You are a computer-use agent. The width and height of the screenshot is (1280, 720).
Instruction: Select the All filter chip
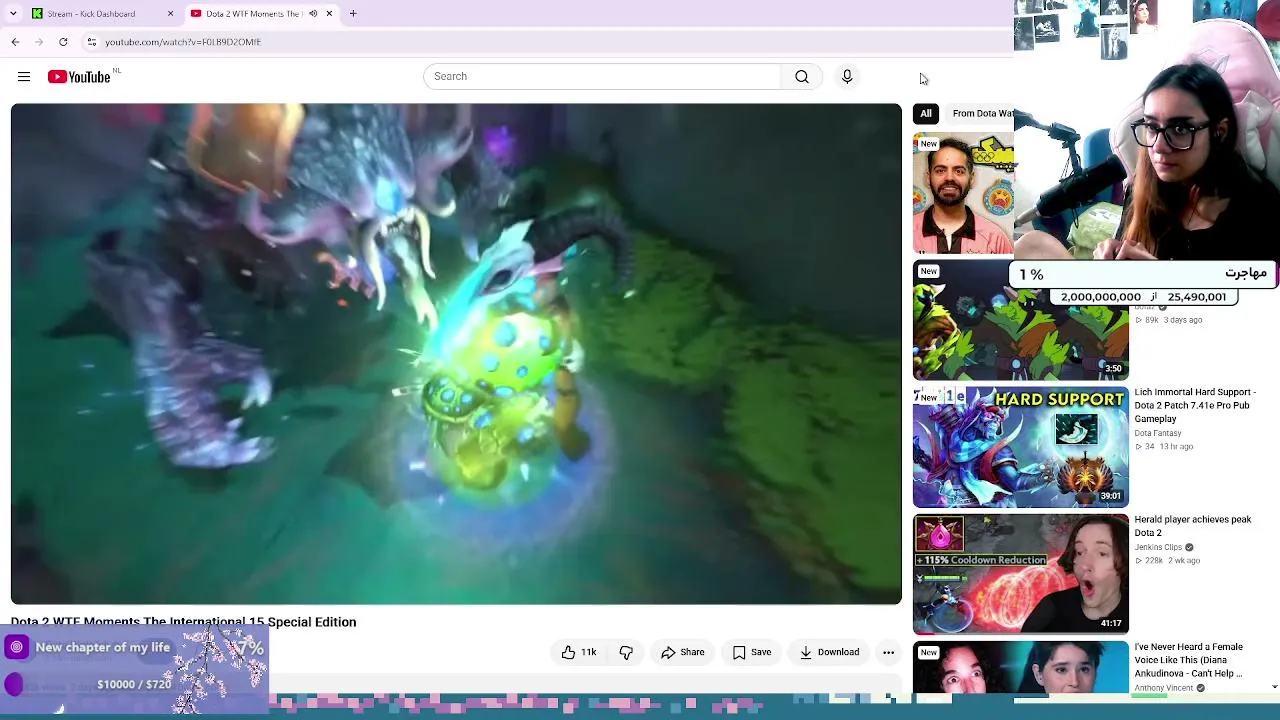tap(926, 114)
